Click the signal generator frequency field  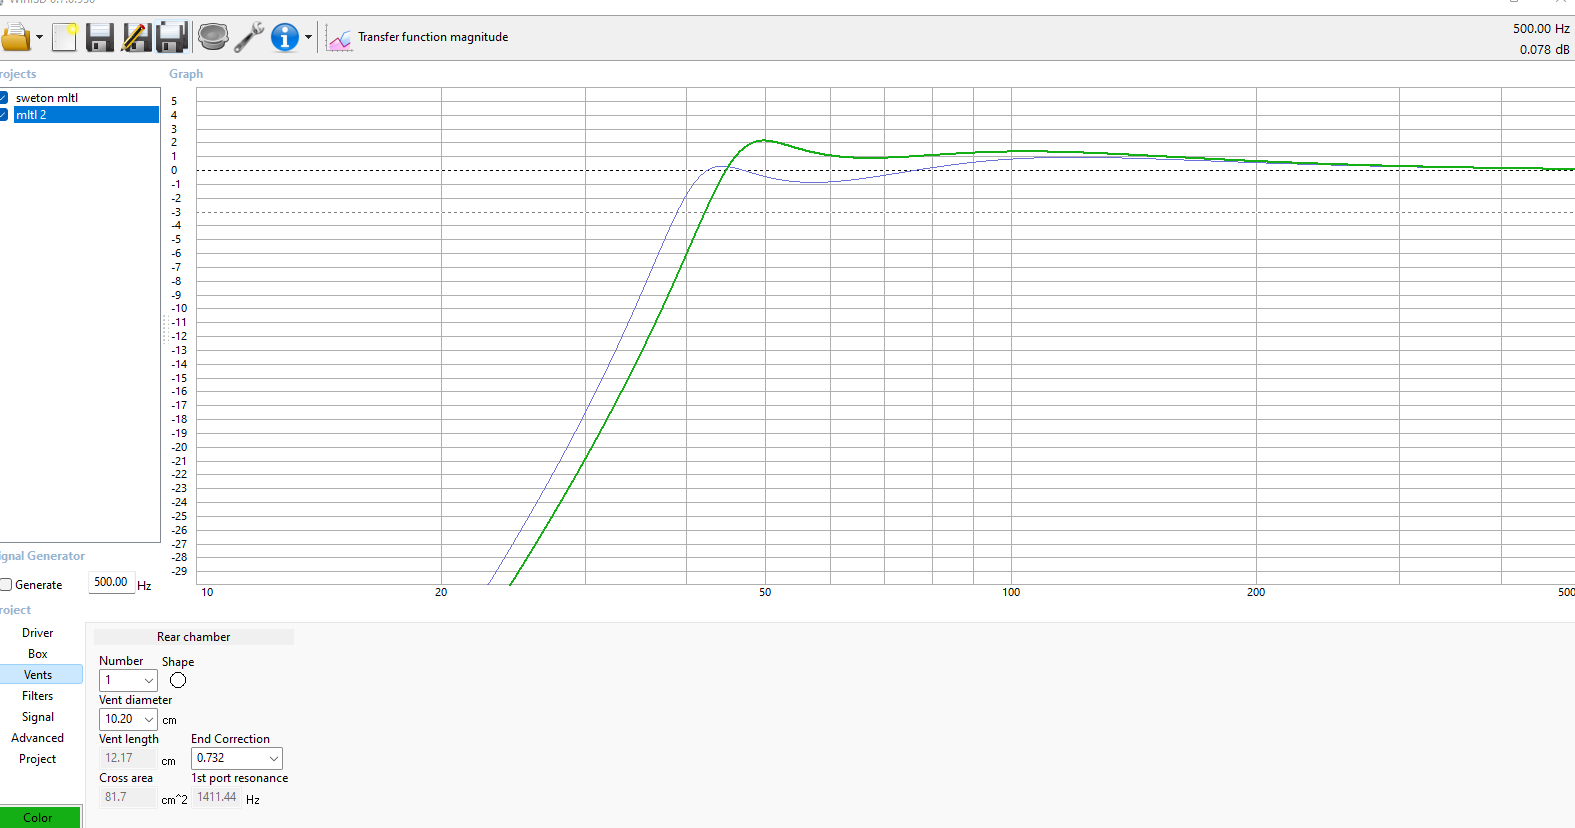pyautogui.click(x=111, y=582)
